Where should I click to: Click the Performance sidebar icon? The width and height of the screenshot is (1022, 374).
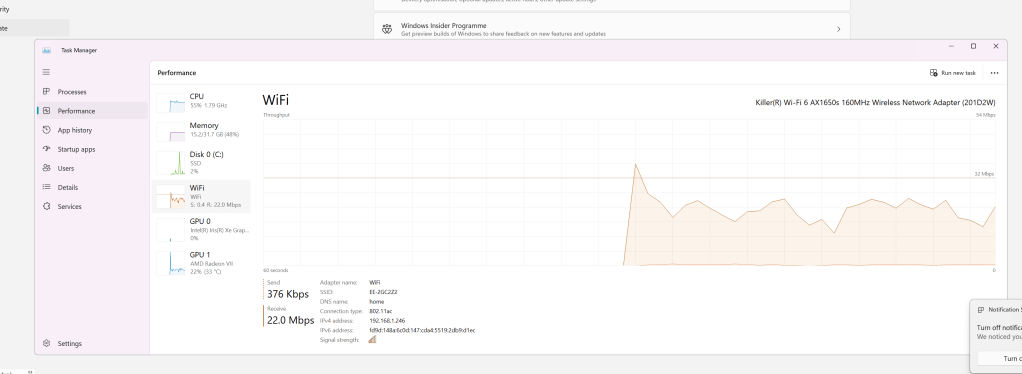coord(46,111)
